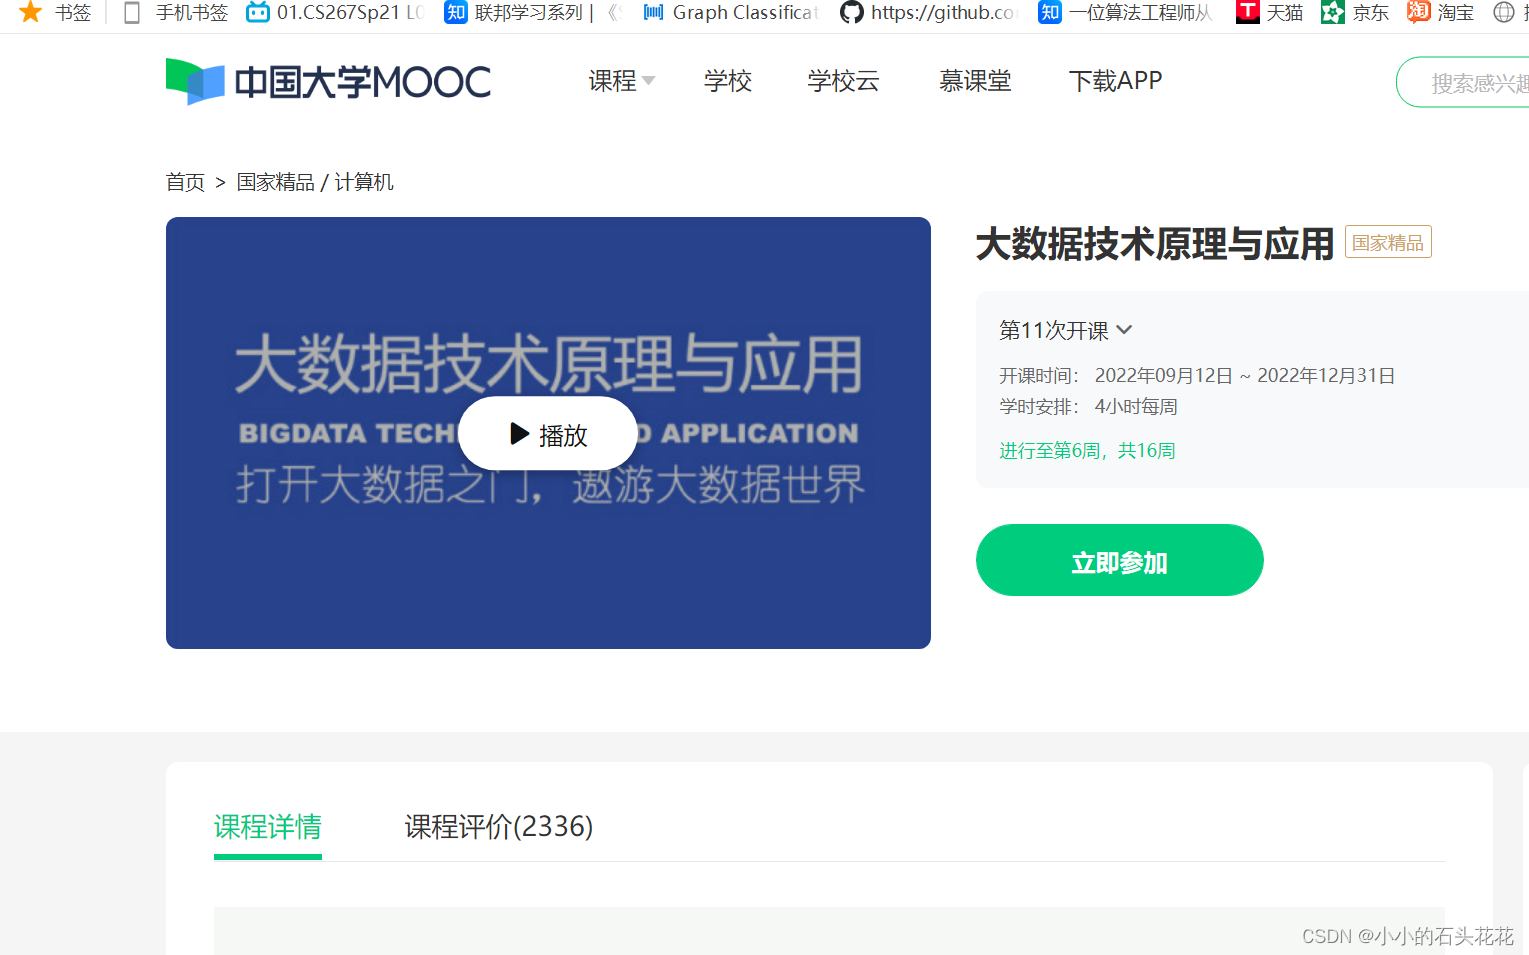This screenshot has width=1529, height=955.
Task: Open the 天猫 Tmall bookmark
Action: (x=1269, y=12)
